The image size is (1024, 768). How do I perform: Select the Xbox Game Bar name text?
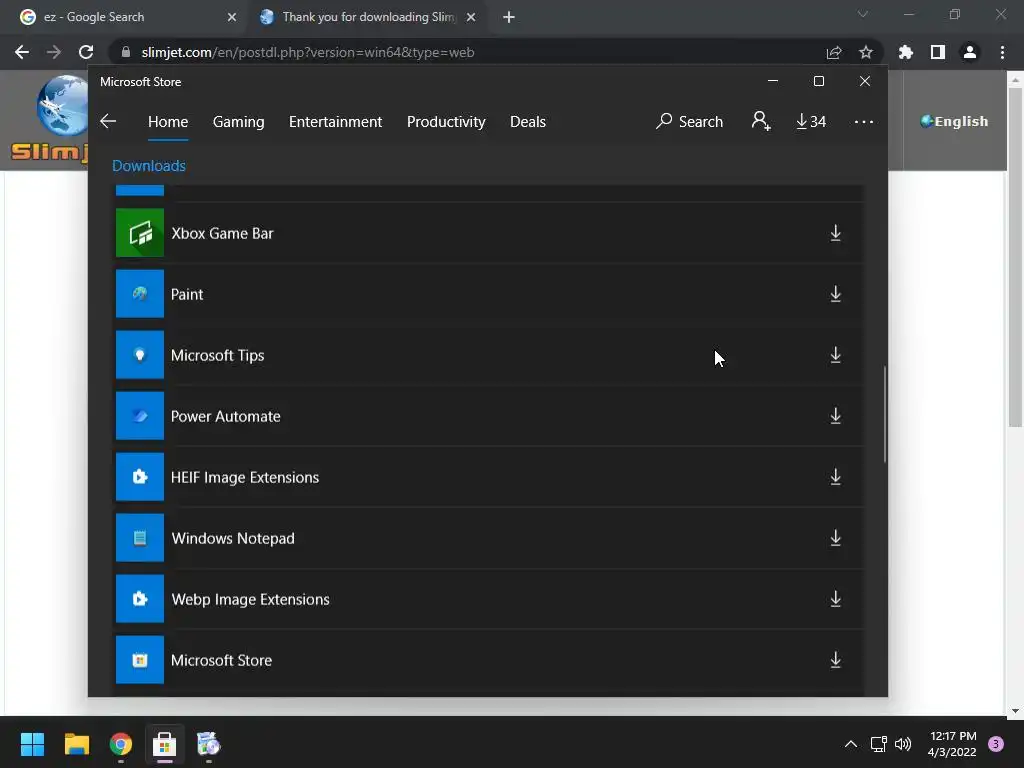[x=222, y=233]
